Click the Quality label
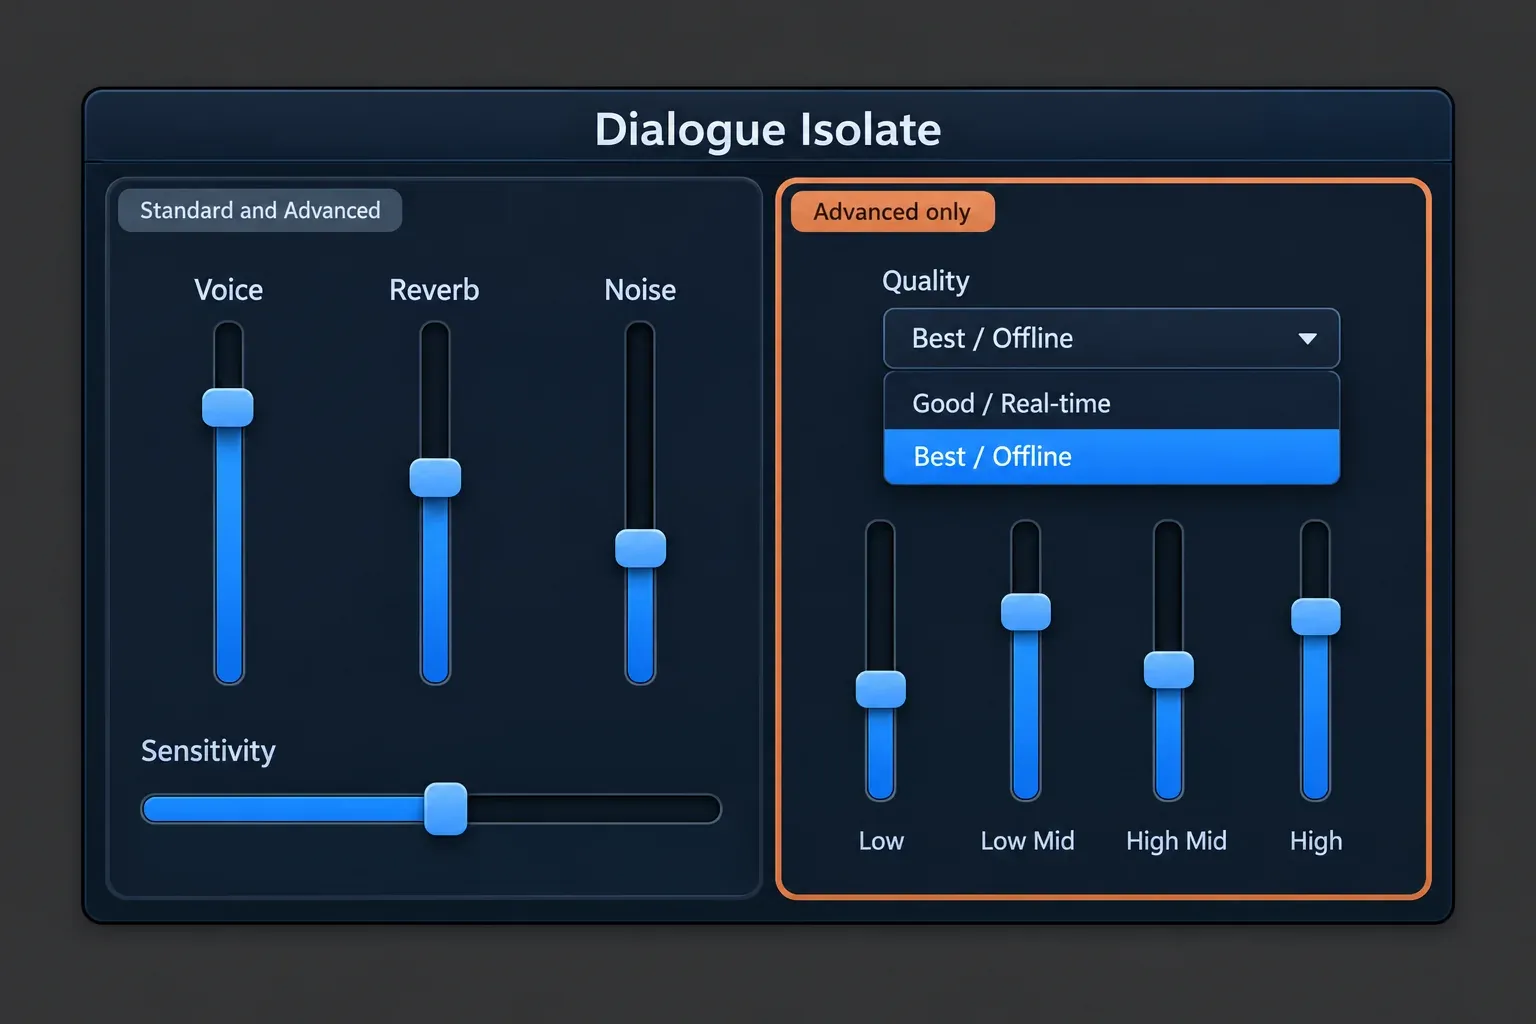 click(x=925, y=281)
